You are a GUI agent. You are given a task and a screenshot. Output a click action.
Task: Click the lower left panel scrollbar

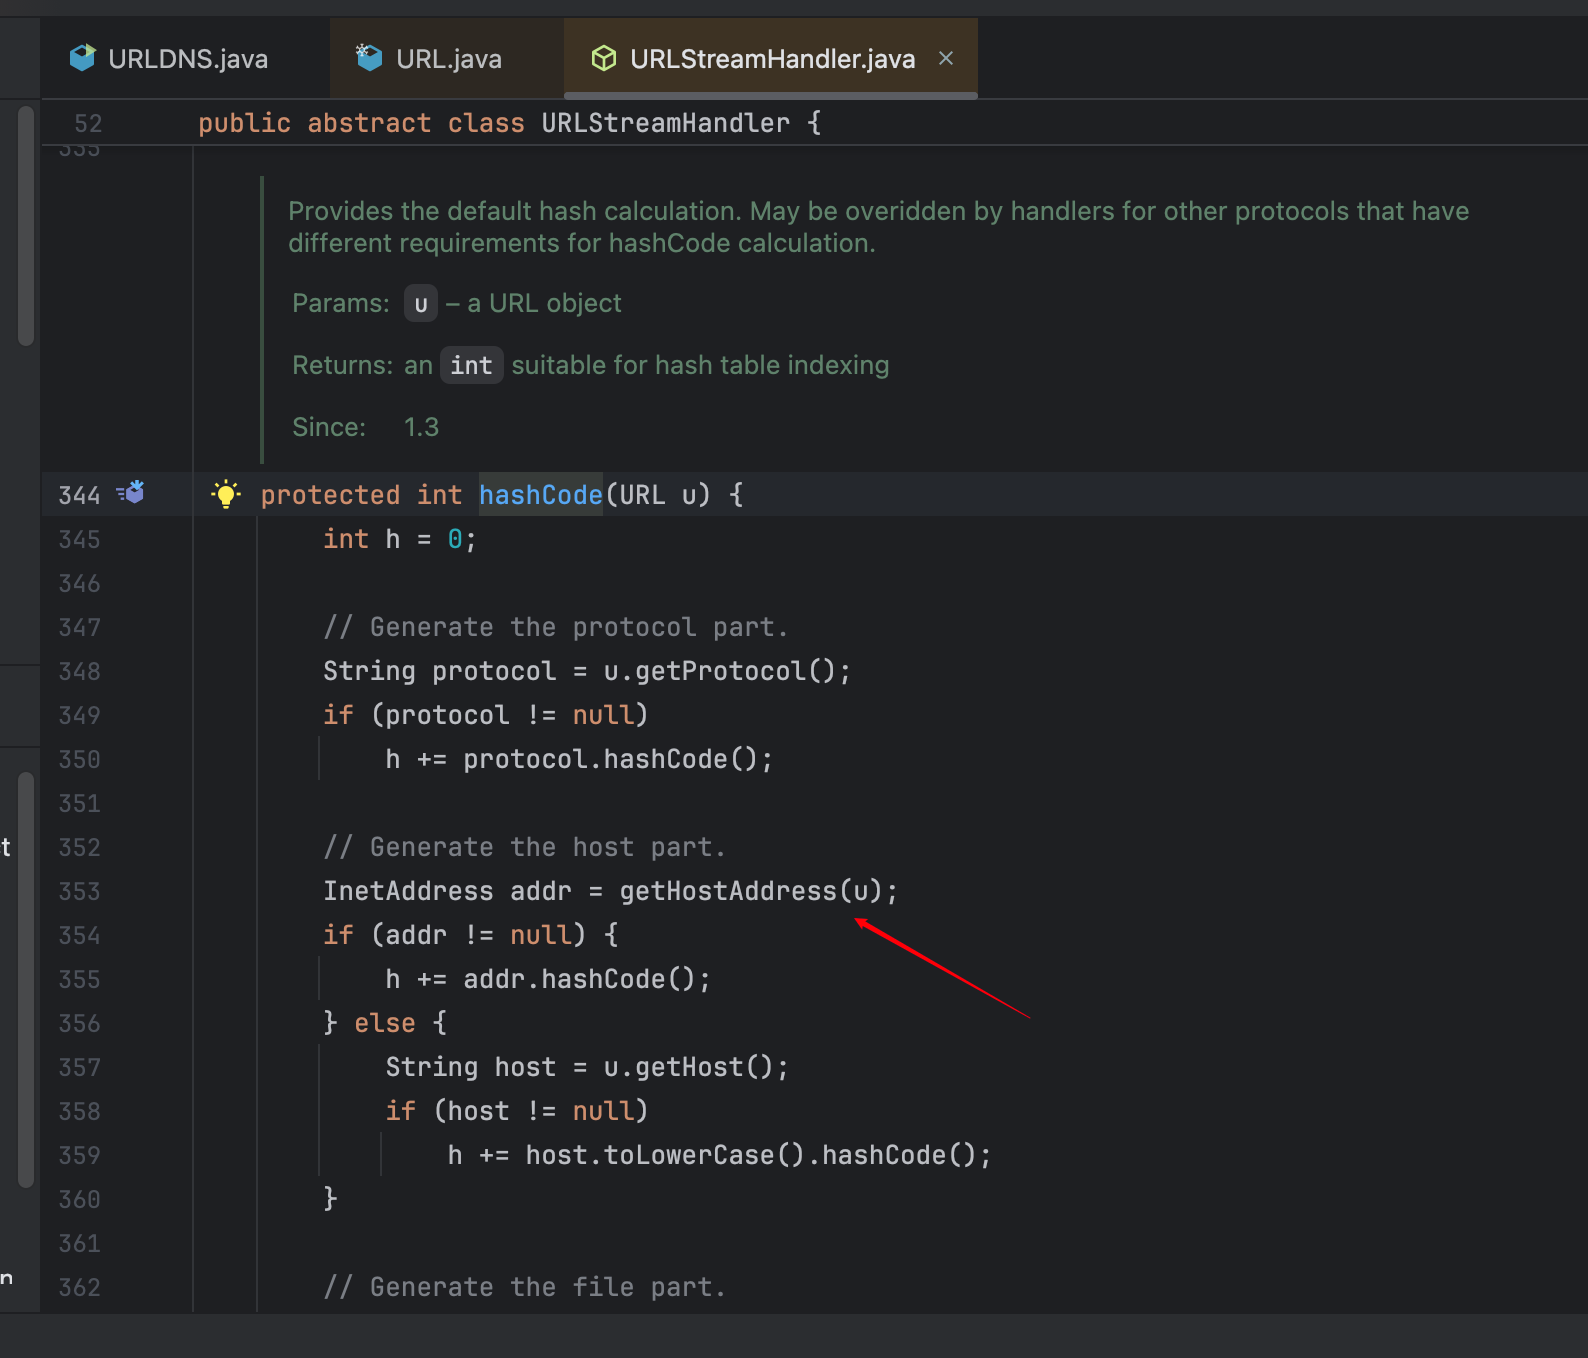tap(26, 980)
